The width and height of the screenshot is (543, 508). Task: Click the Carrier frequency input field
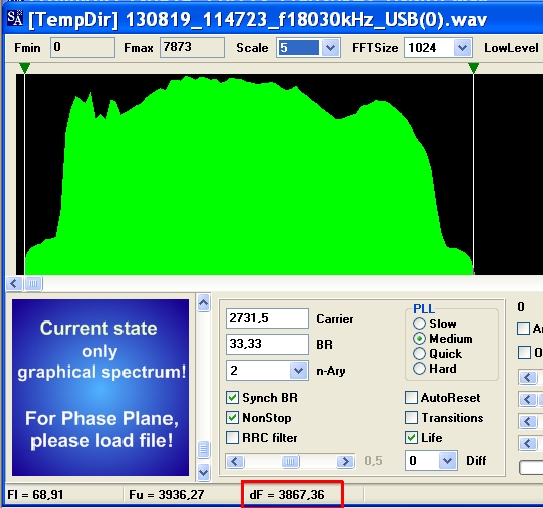click(267, 318)
